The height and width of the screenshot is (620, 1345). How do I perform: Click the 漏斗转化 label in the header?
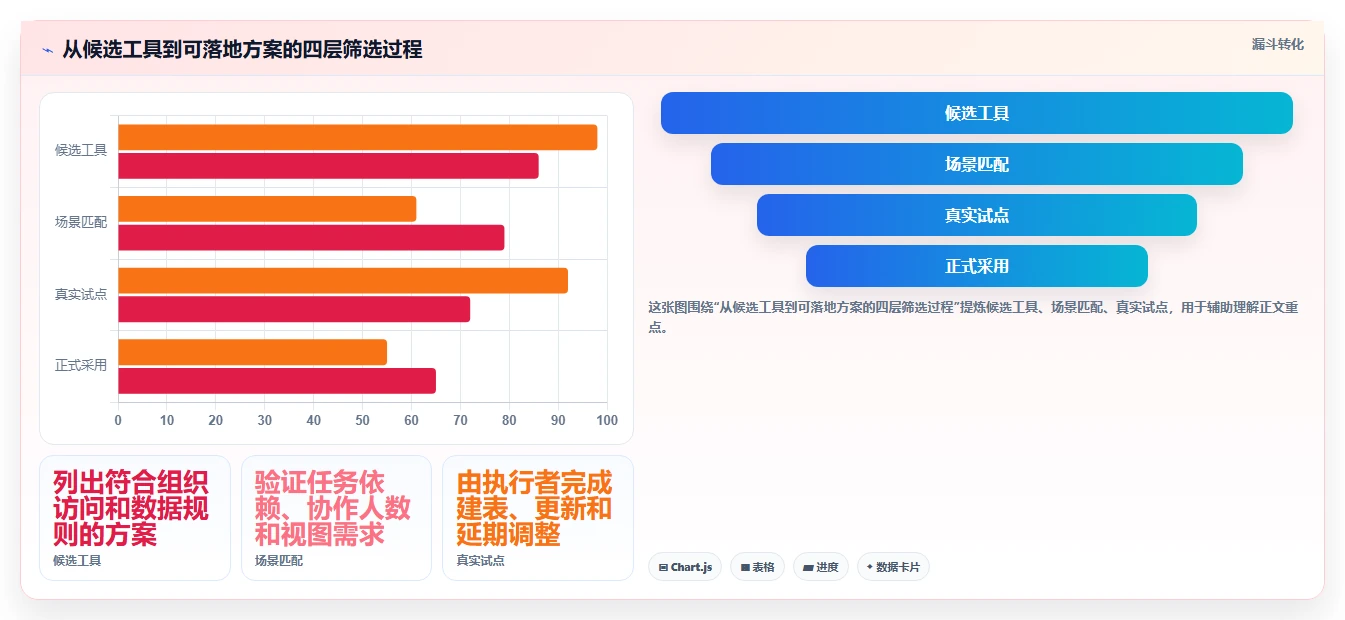click(1278, 44)
